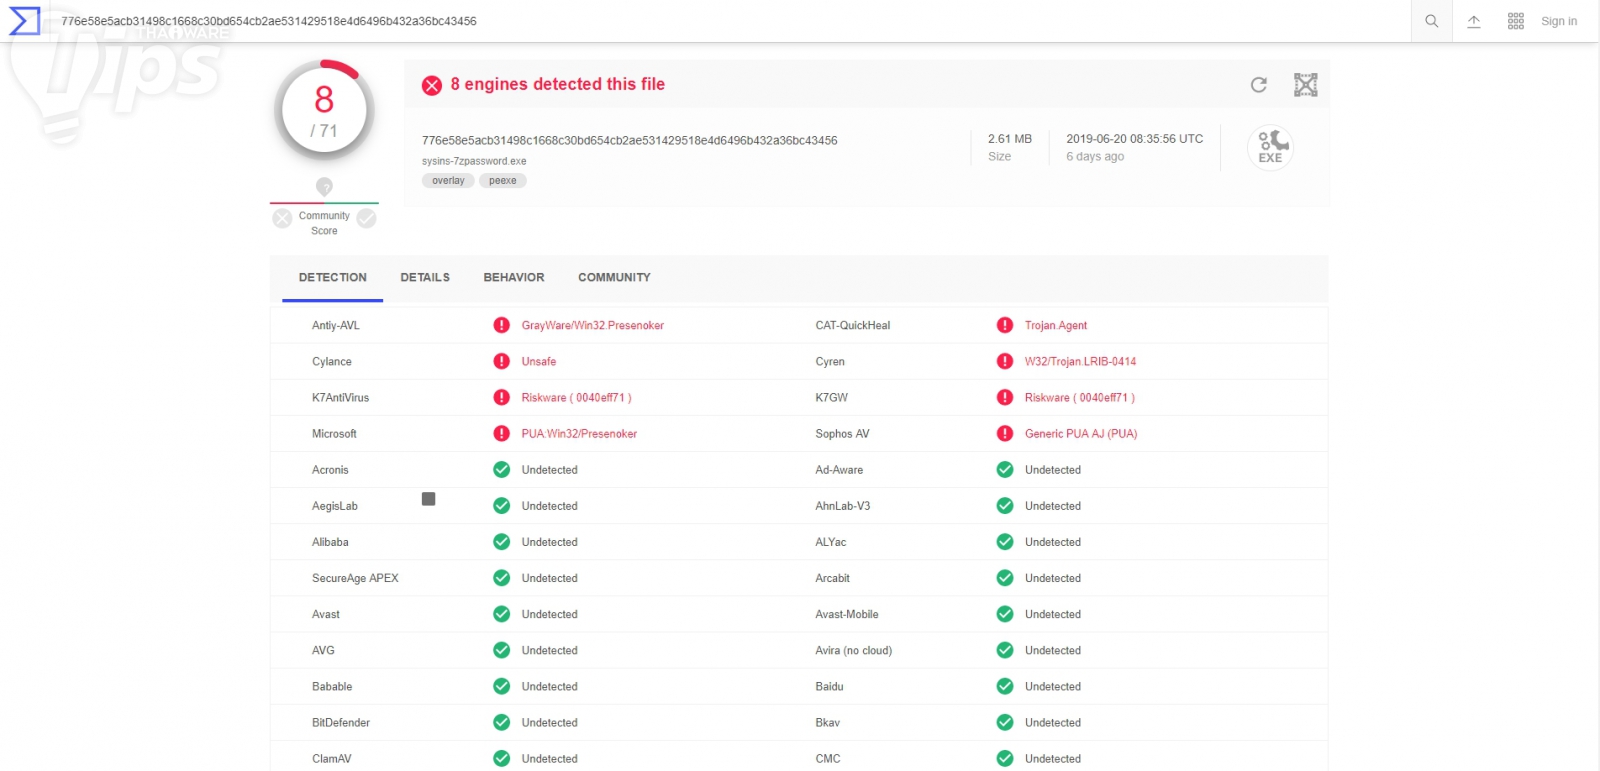Open the BEHAVIOR tab
The height and width of the screenshot is (771, 1600).
click(514, 278)
